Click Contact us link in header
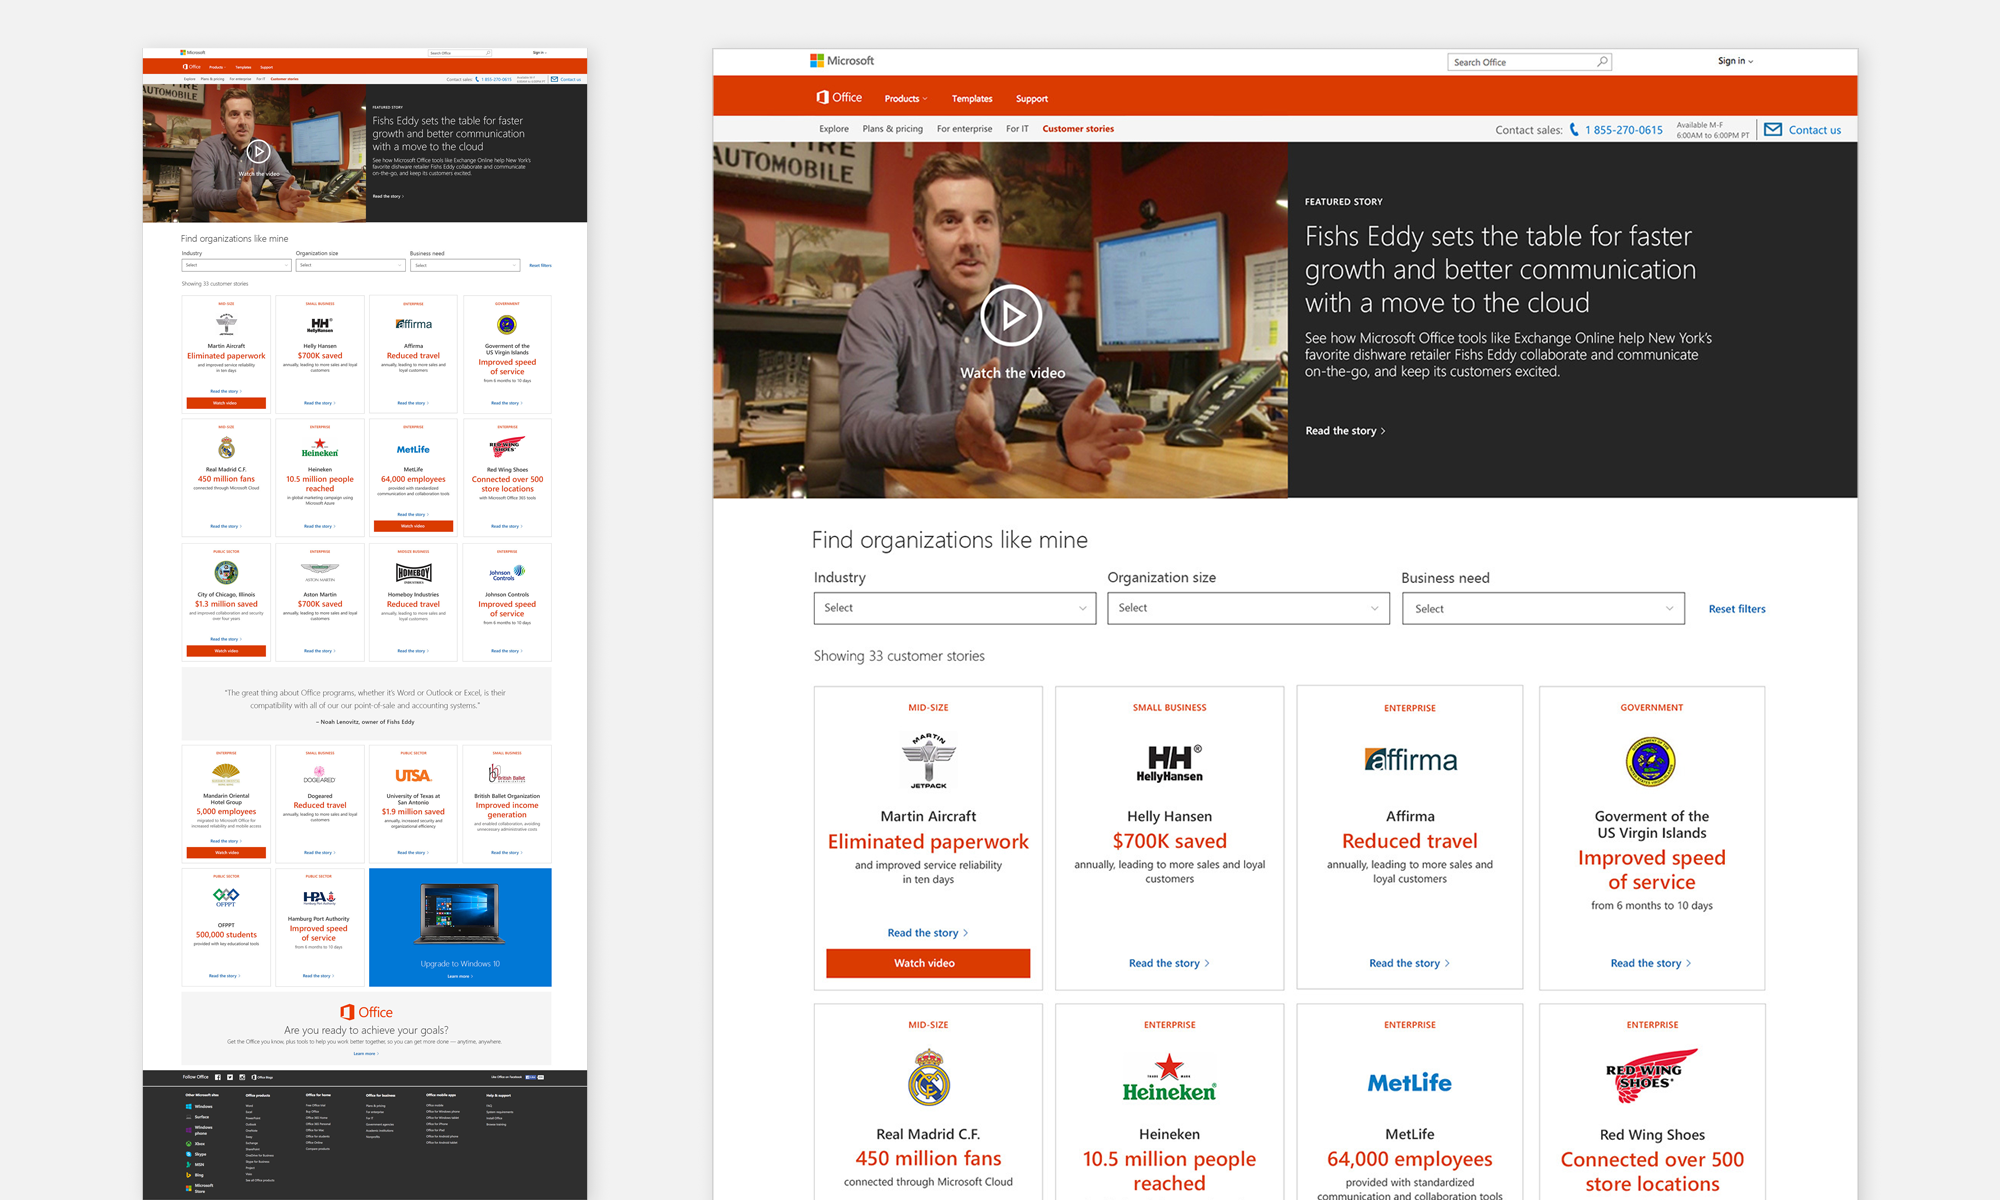 click(x=1814, y=130)
